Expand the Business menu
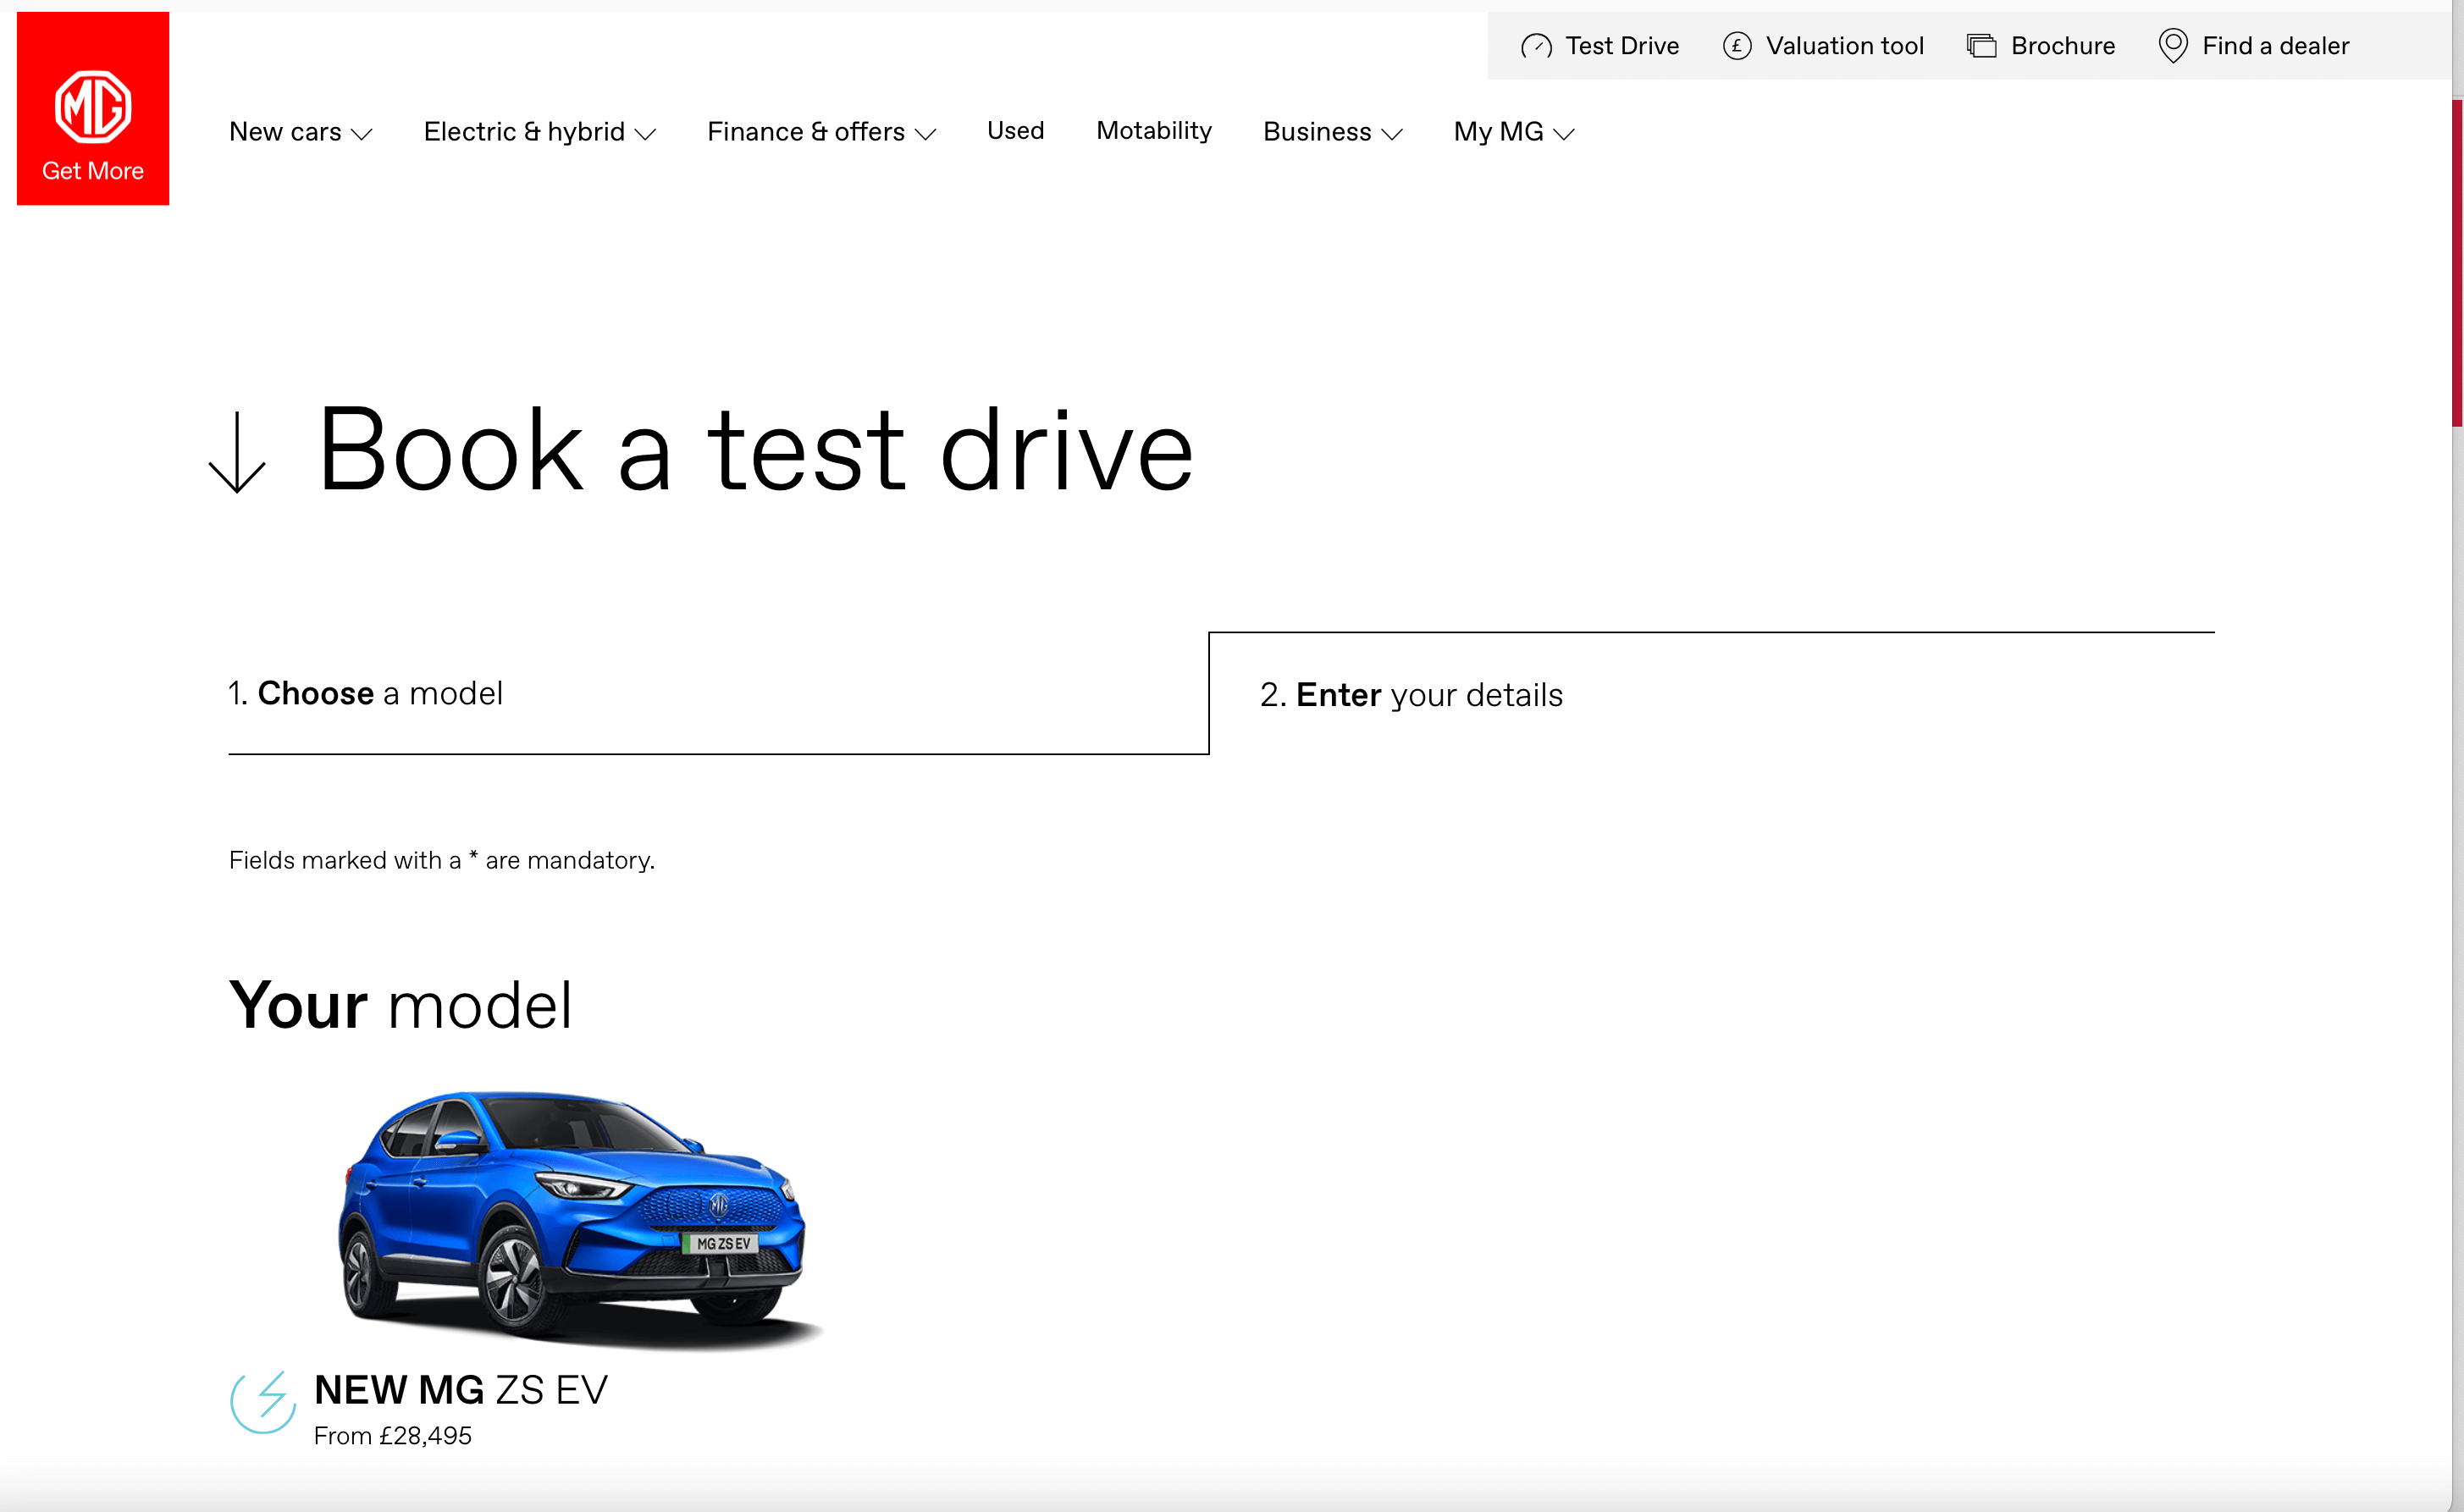The height and width of the screenshot is (1512, 2464). point(1332,132)
